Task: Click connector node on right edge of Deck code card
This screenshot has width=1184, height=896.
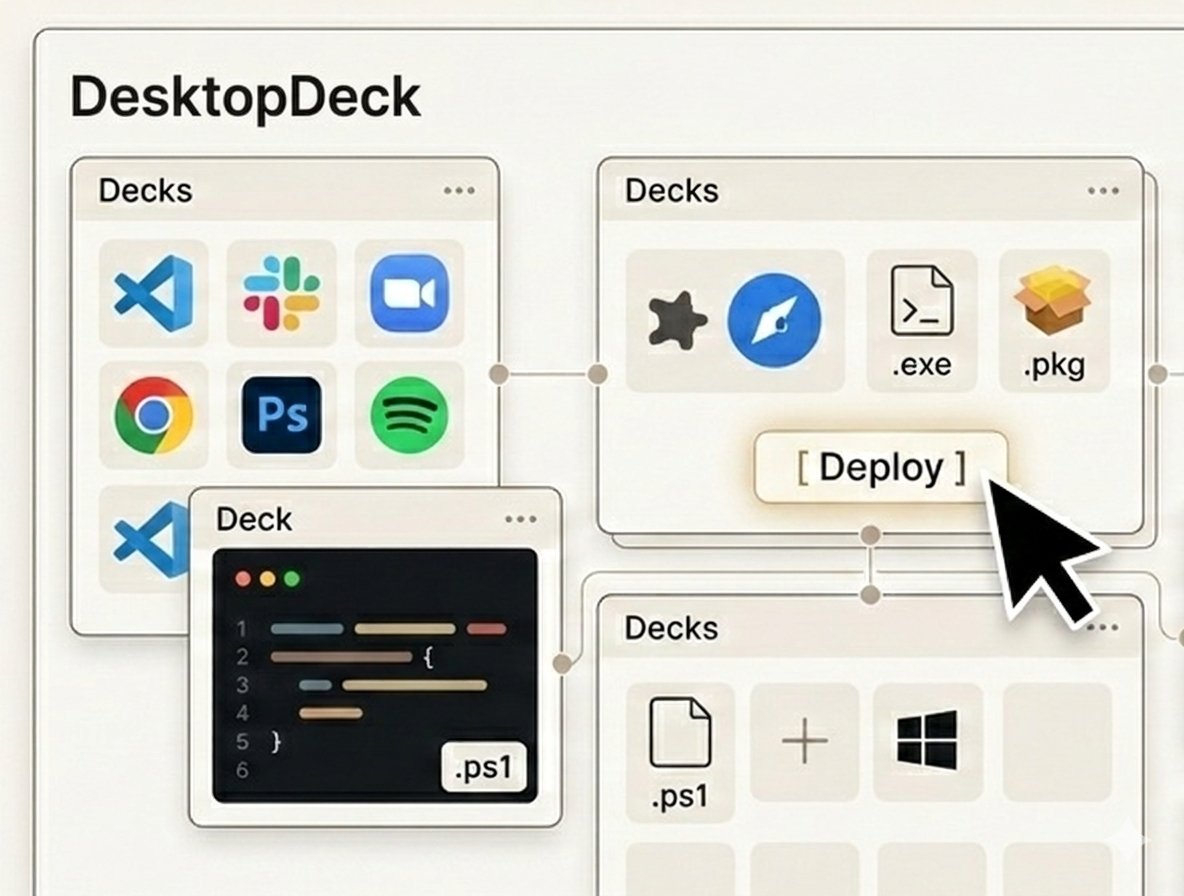Action: pyautogui.click(x=562, y=664)
